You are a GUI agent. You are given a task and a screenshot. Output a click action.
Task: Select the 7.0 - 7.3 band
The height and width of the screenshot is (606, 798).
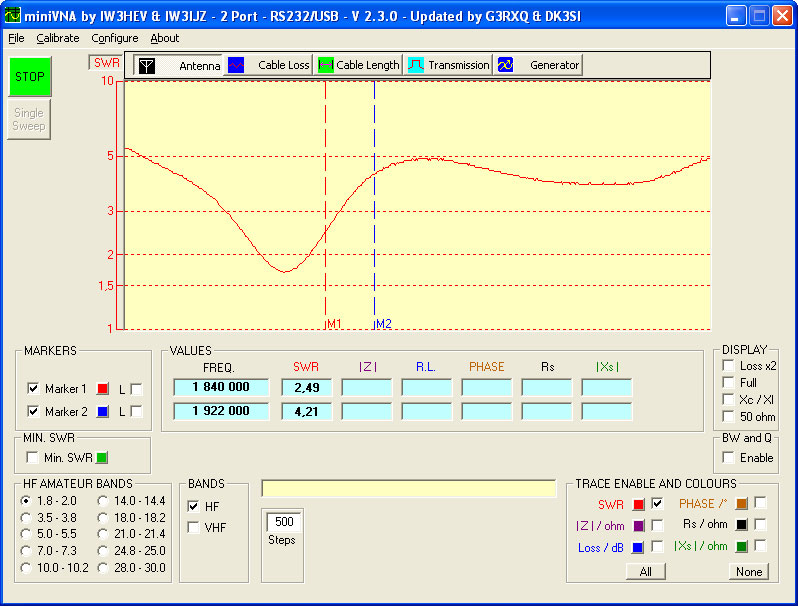(x=26, y=551)
